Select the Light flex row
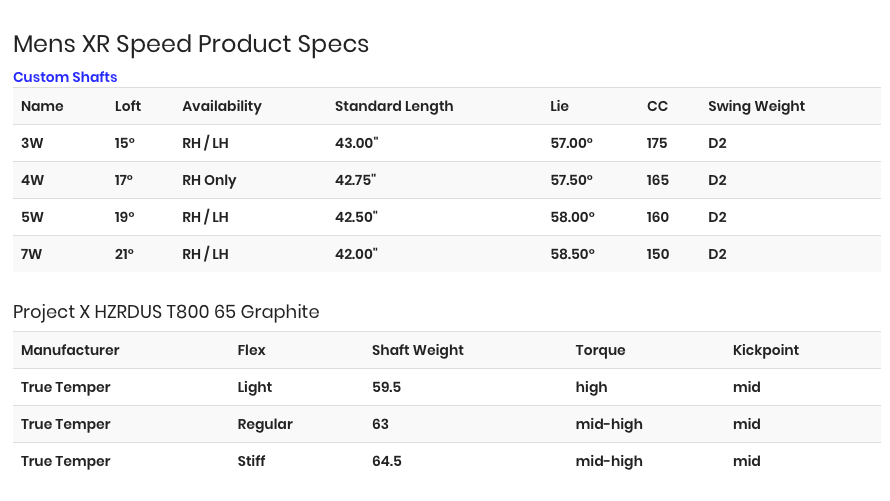This screenshot has height=501, width=890. pos(447,387)
